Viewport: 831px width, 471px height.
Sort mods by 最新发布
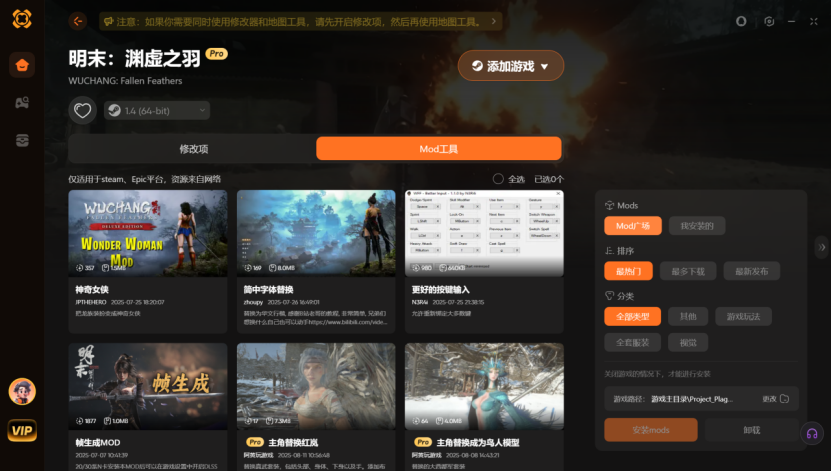click(752, 271)
